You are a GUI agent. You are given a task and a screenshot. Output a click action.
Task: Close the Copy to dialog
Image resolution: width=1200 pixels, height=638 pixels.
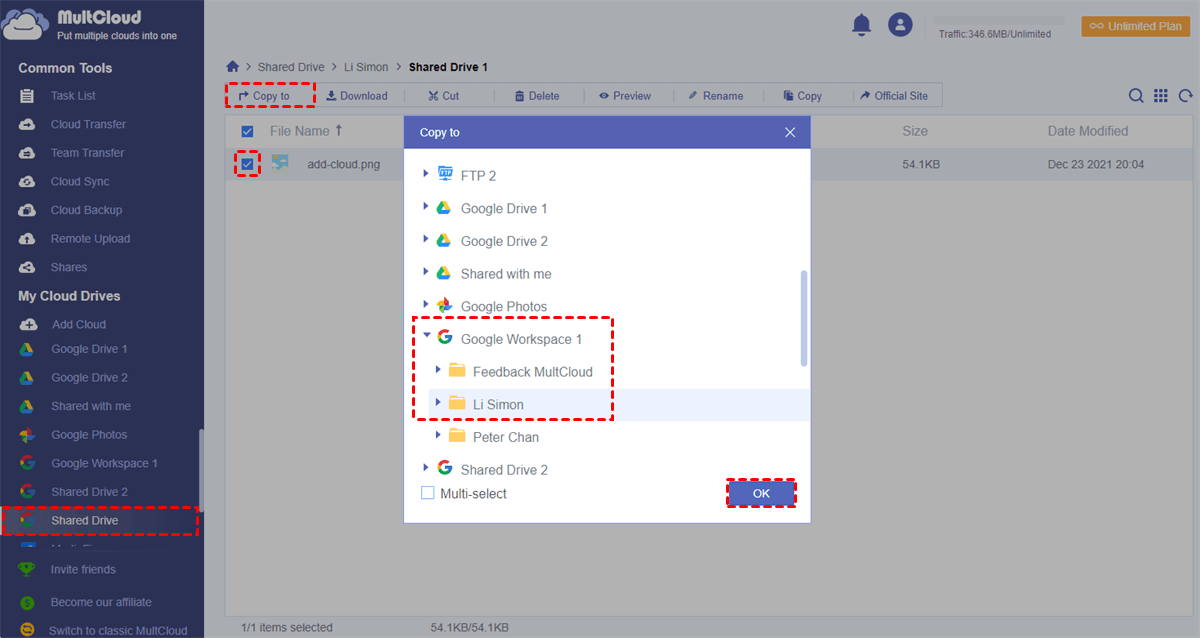point(790,132)
